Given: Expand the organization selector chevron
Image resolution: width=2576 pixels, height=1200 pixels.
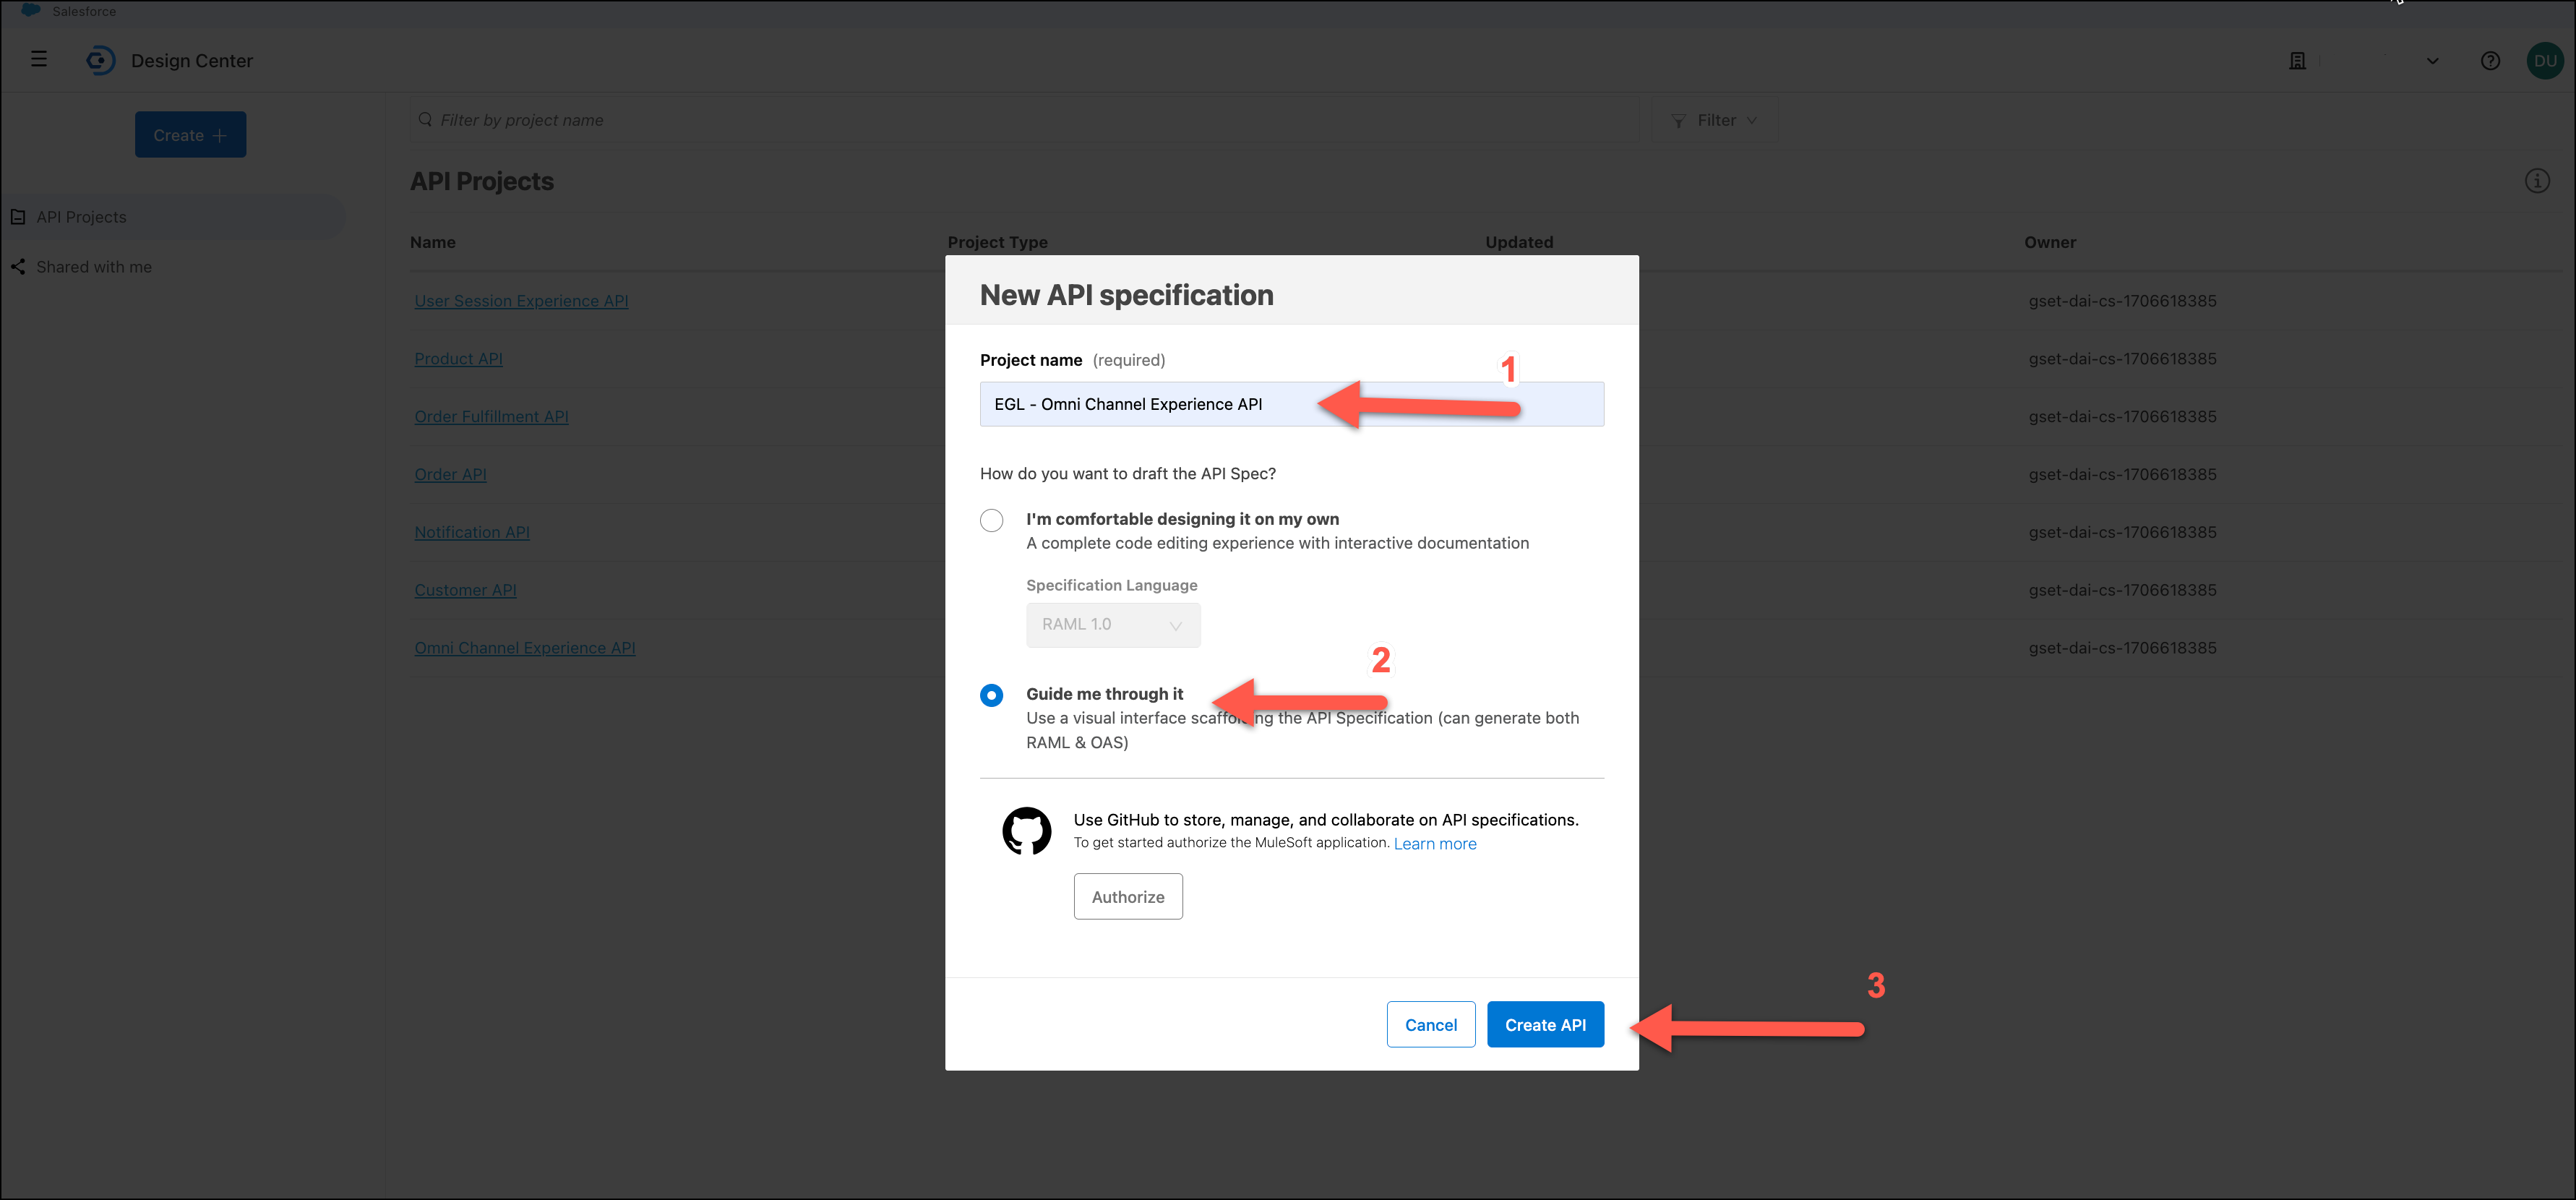Looking at the screenshot, I should point(2432,61).
